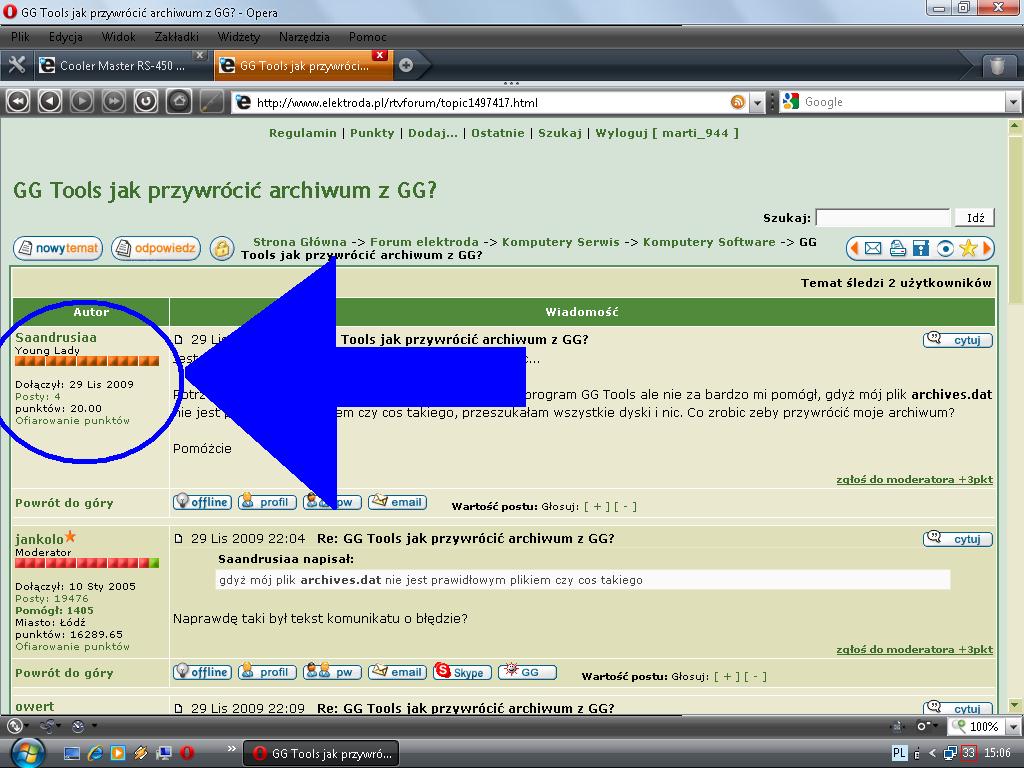Click the Idź search button

(975, 217)
